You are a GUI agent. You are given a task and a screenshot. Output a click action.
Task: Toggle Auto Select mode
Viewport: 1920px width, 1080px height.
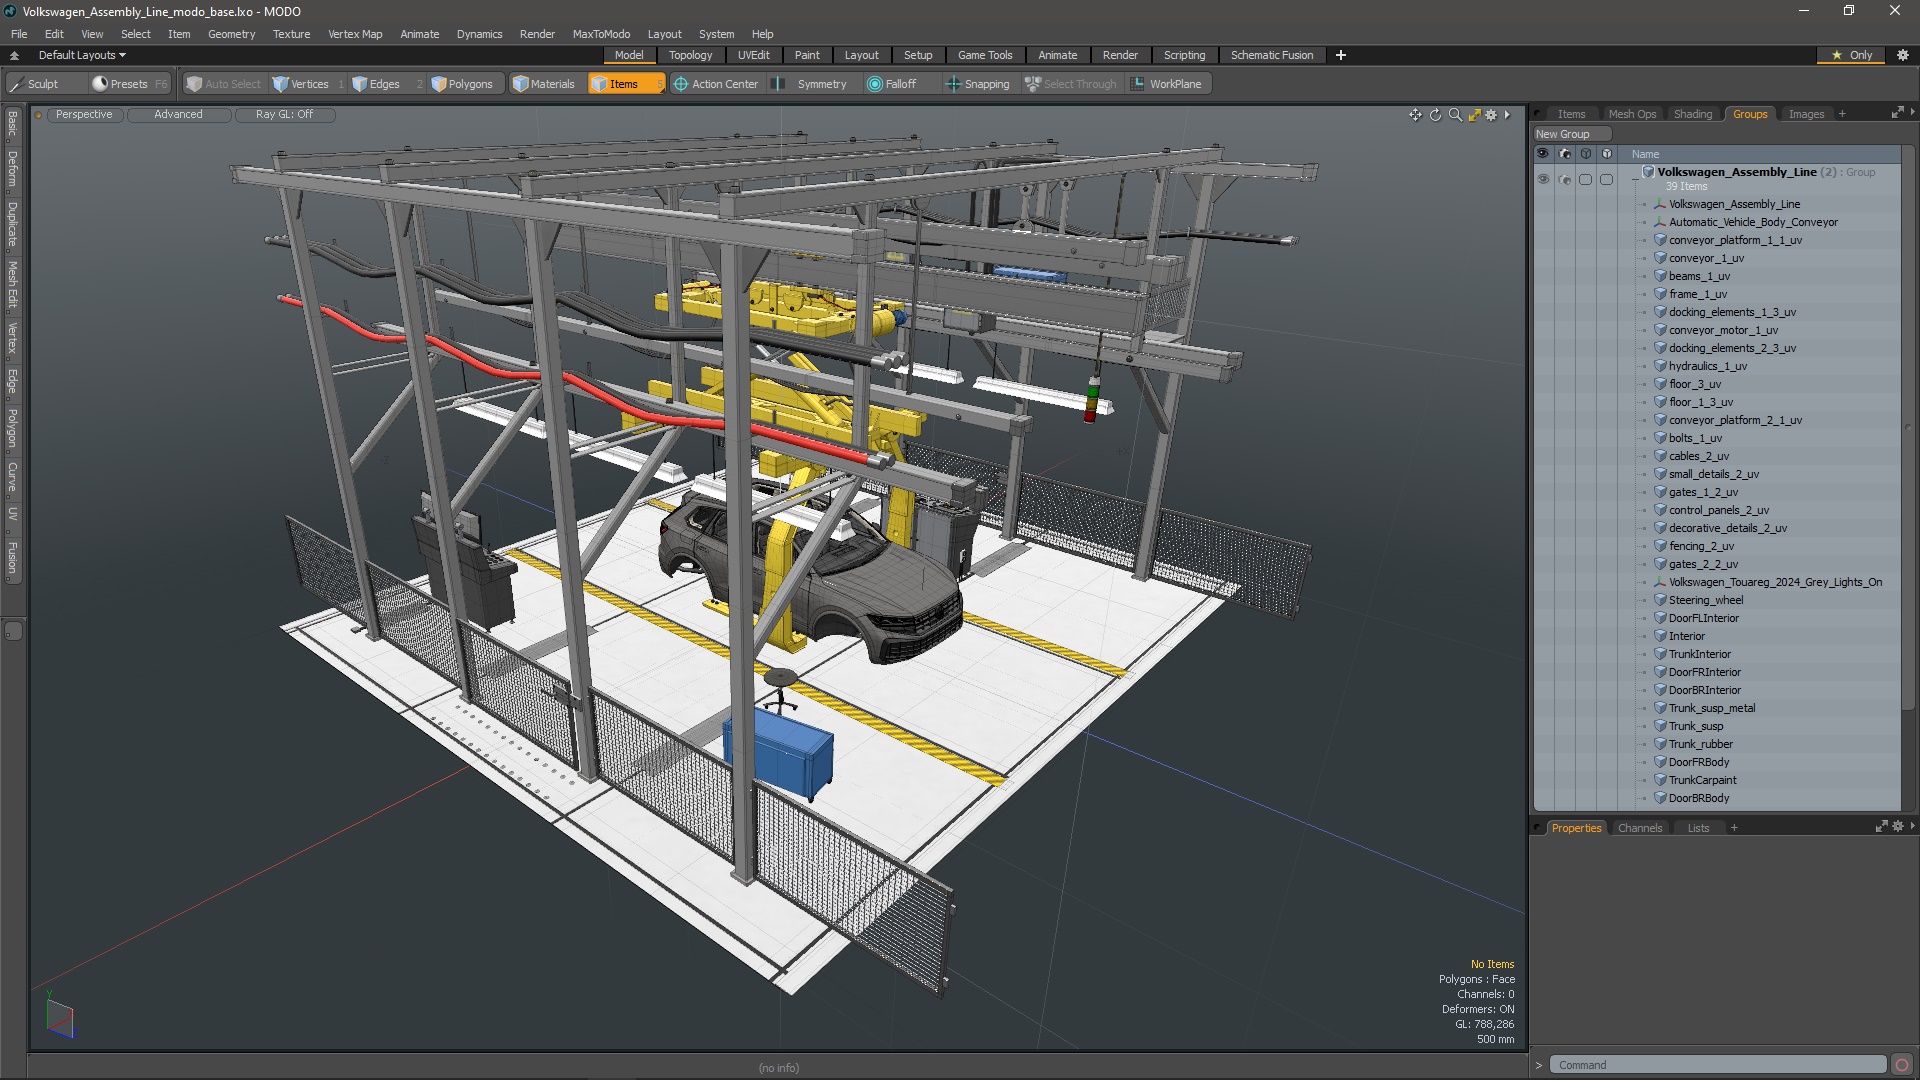[x=223, y=84]
